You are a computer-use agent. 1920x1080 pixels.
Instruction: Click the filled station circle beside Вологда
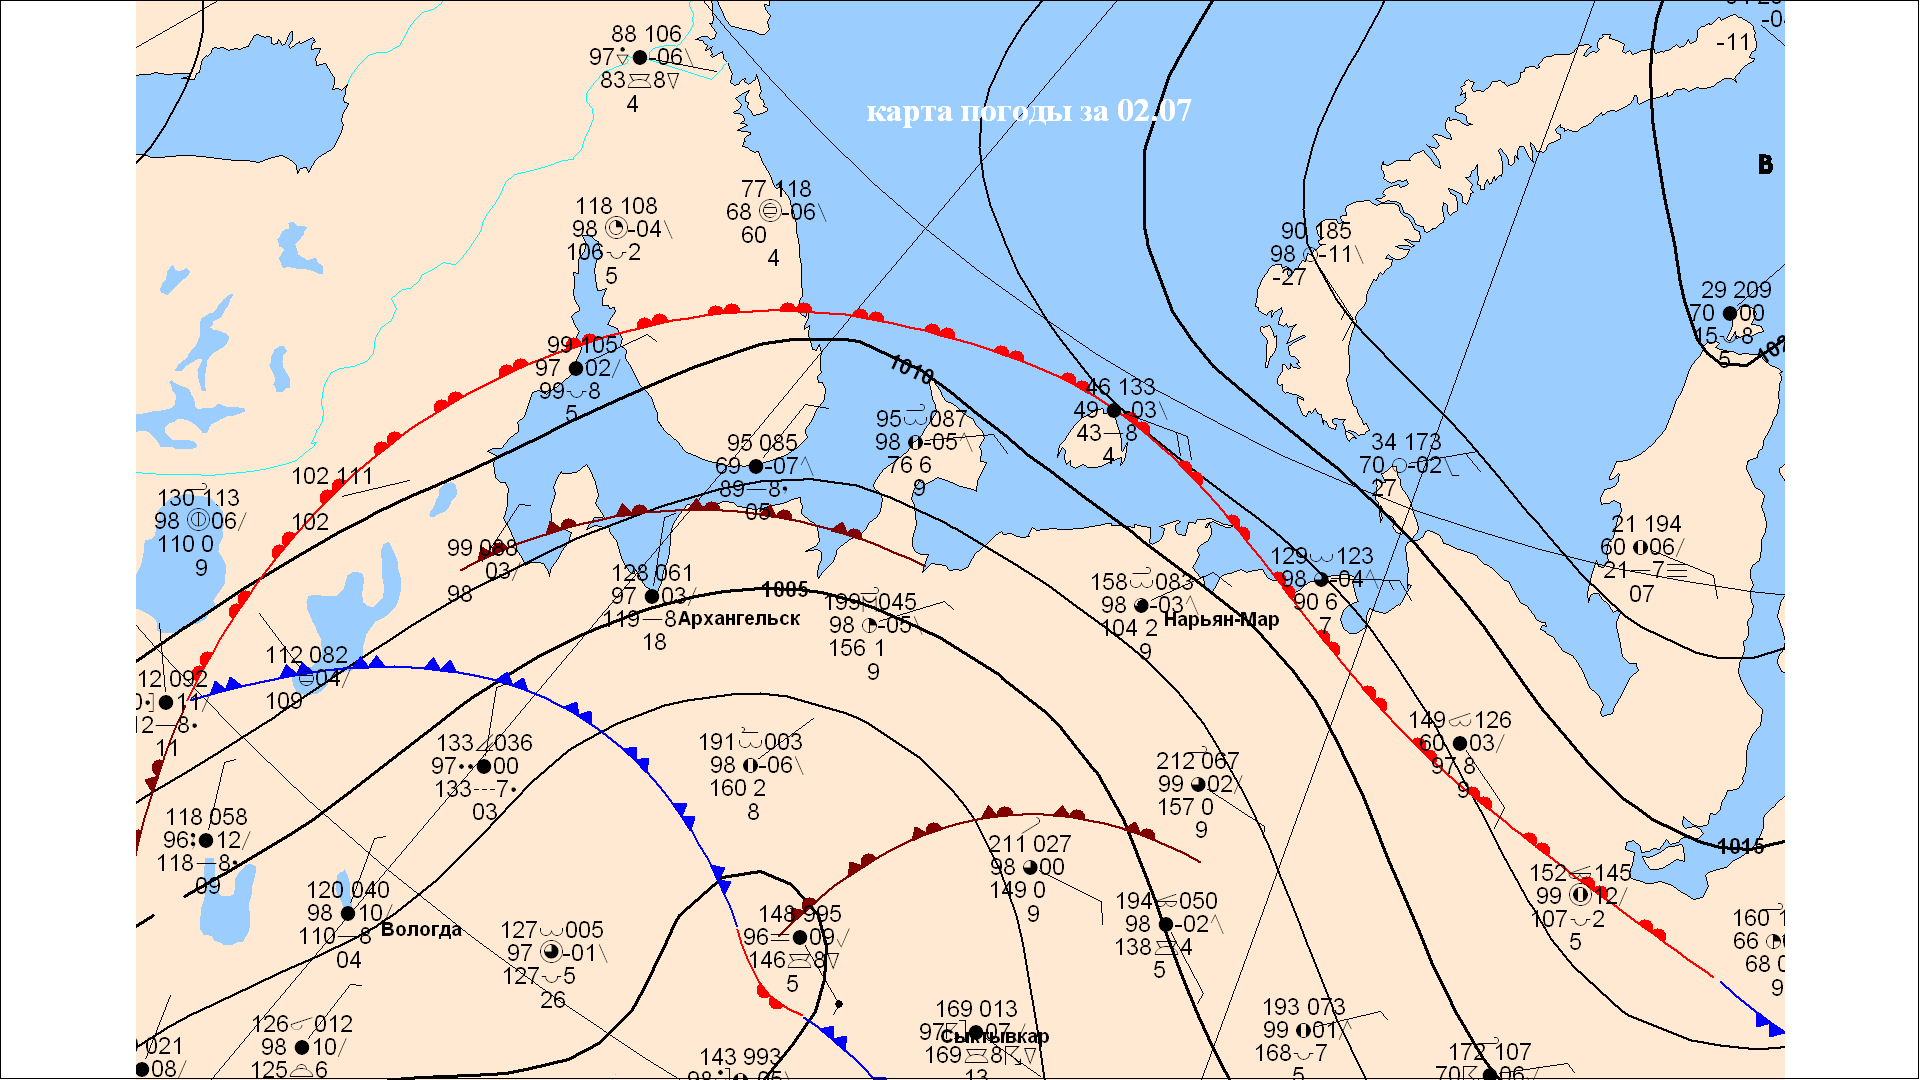(348, 913)
